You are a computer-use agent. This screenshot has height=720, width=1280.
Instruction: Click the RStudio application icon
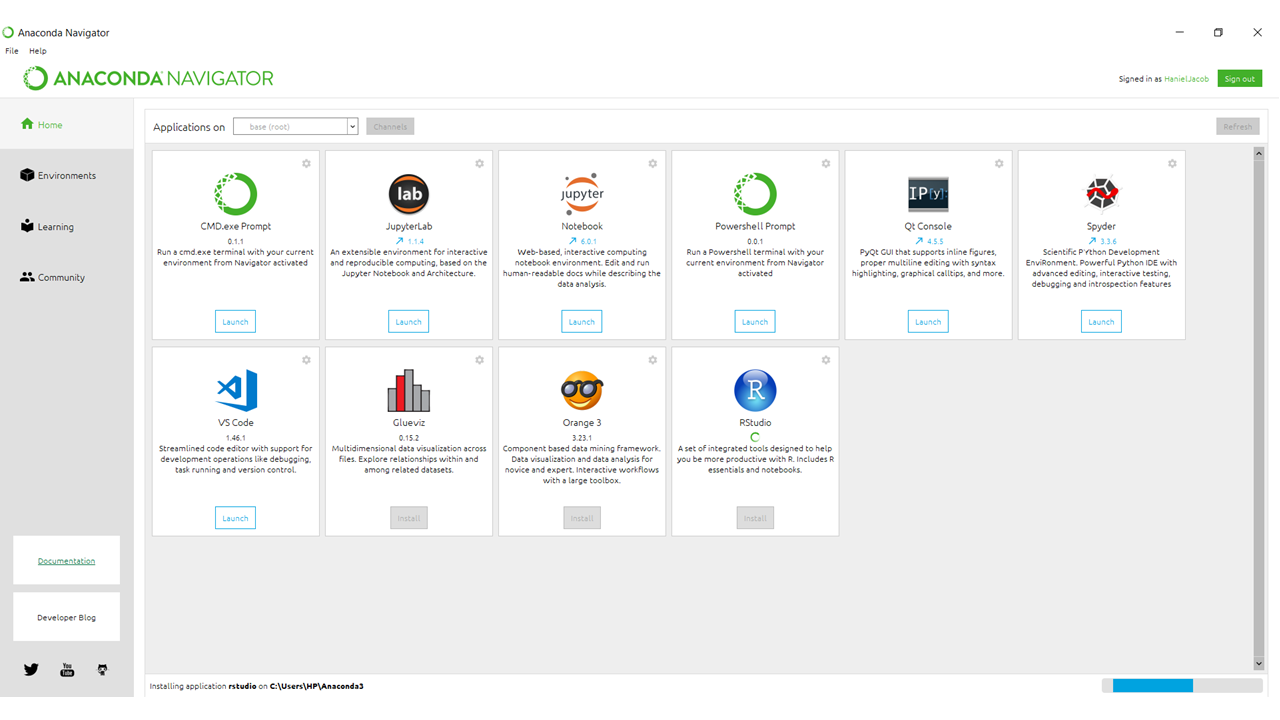coord(755,390)
